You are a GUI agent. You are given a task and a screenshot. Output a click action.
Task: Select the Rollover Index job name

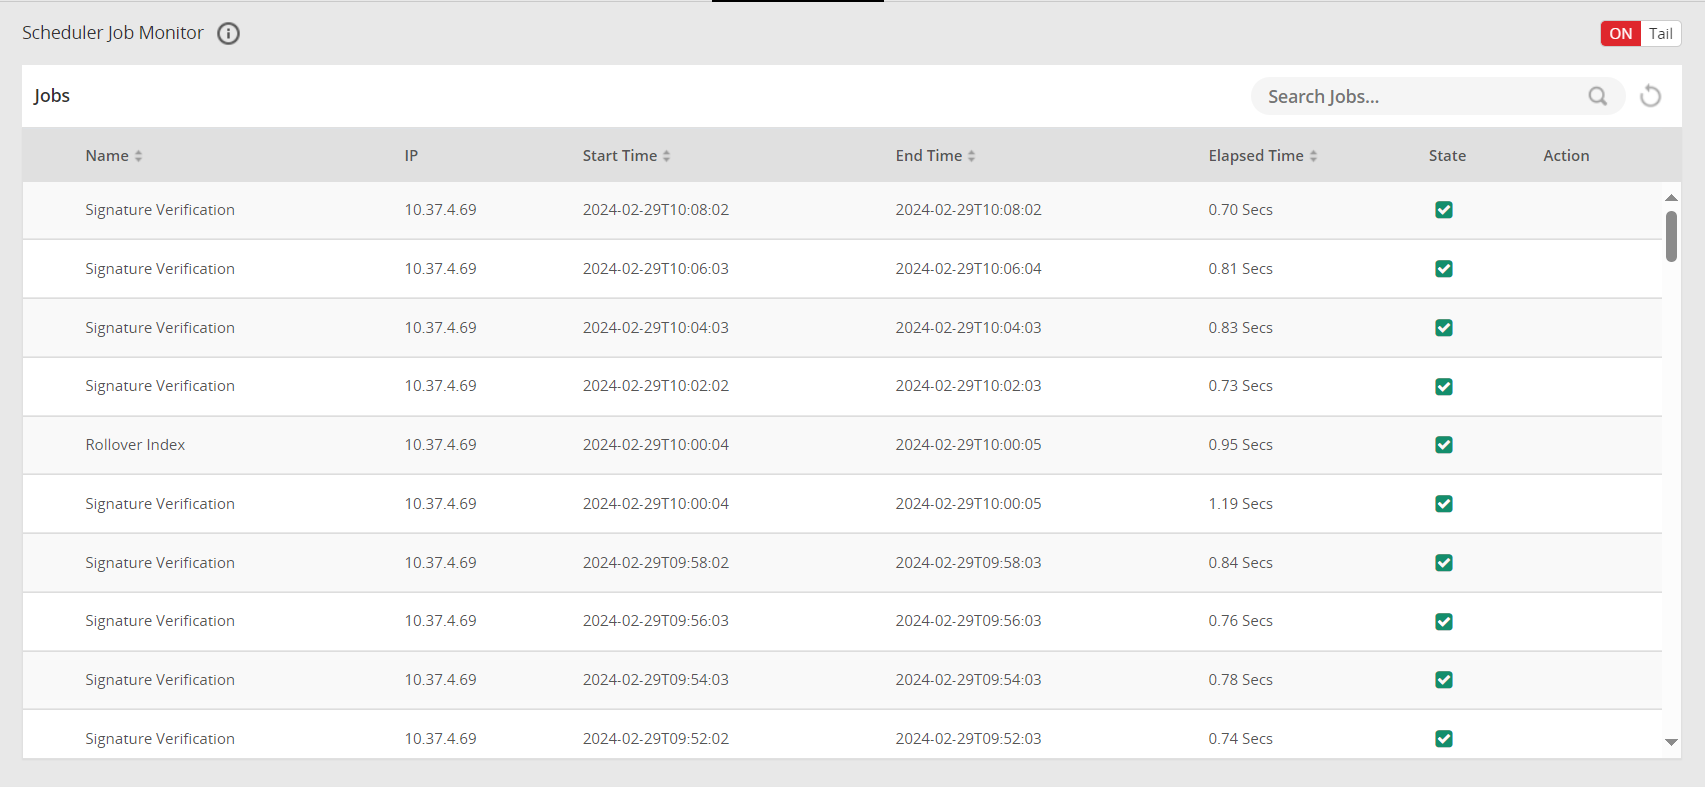[135, 445]
